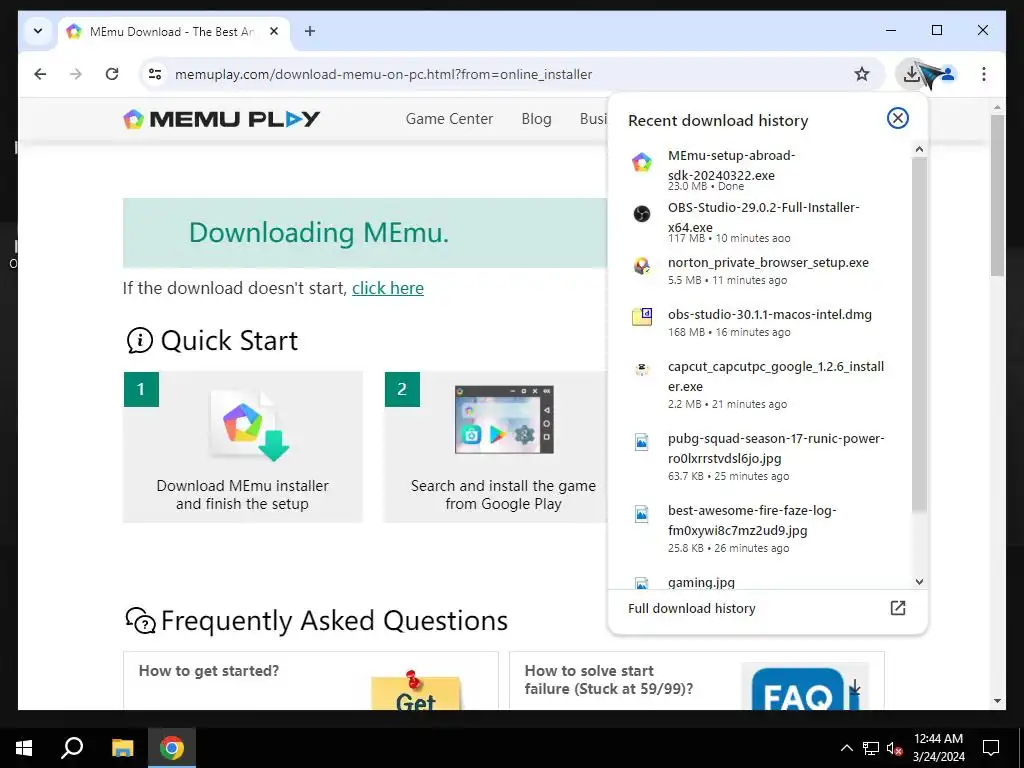
Task: Click Chrome icon in the taskbar
Action: click(172, 748)
